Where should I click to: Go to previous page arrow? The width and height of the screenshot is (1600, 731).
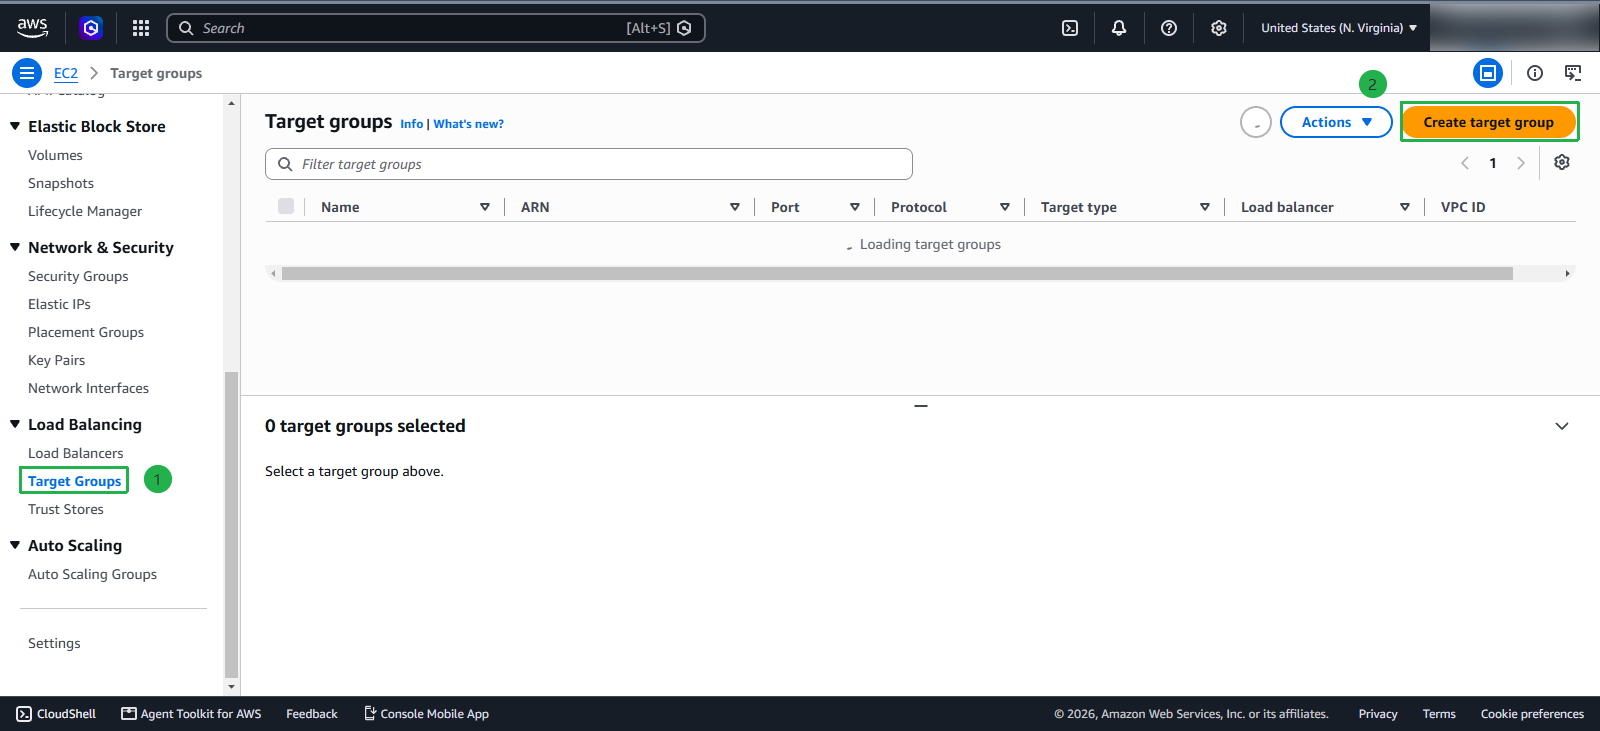tap(1465, 163)
